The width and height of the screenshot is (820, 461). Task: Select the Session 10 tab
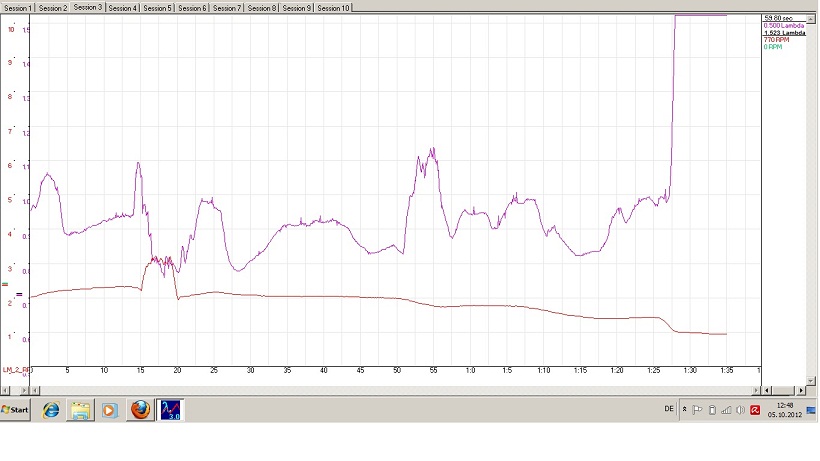[x=333, y=7]
